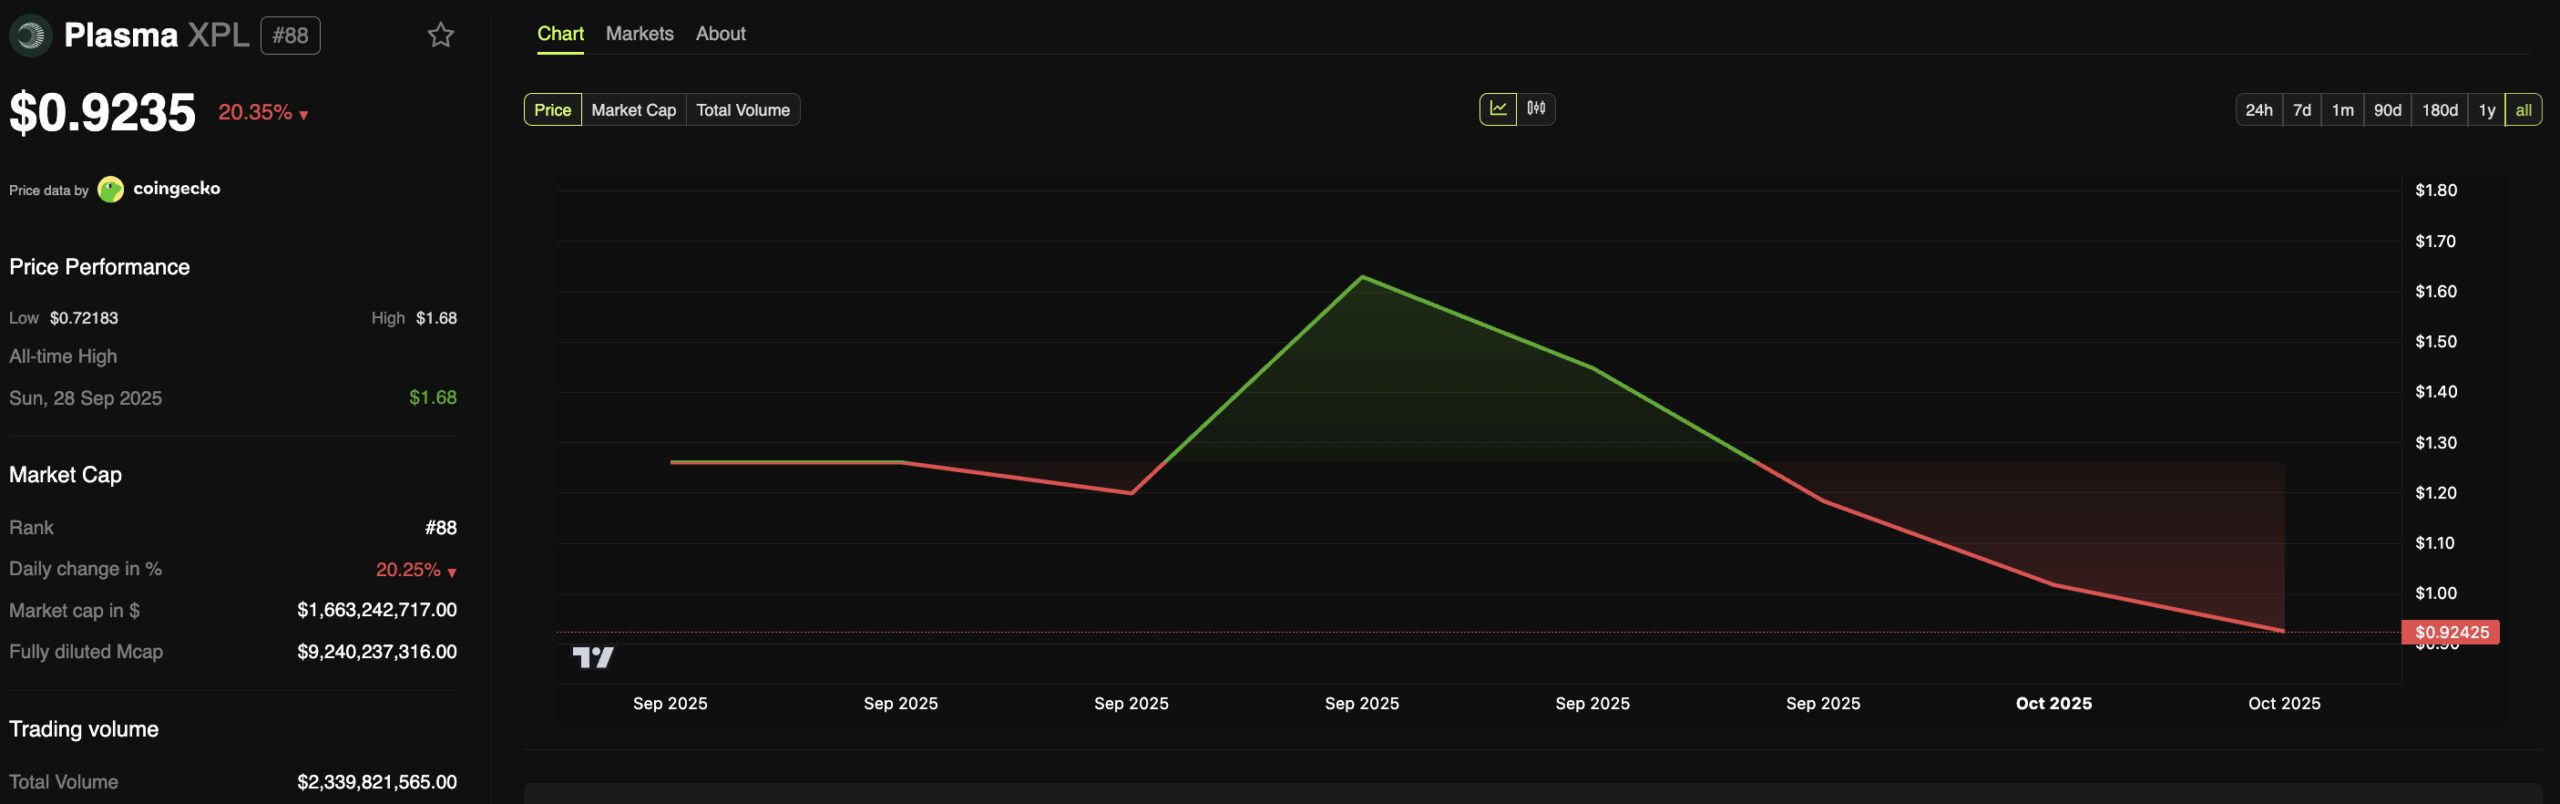Click the red $0.92425 price marker
Screen dimensions: 2560x804
pos(2450,632)
